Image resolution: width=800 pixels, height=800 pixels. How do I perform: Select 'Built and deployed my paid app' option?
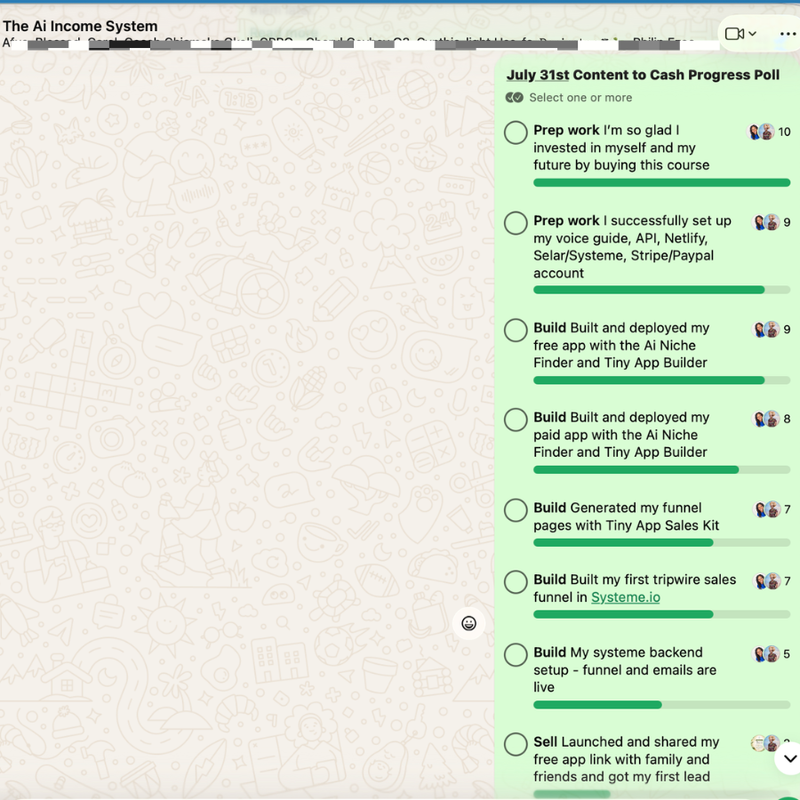(515, 419)
